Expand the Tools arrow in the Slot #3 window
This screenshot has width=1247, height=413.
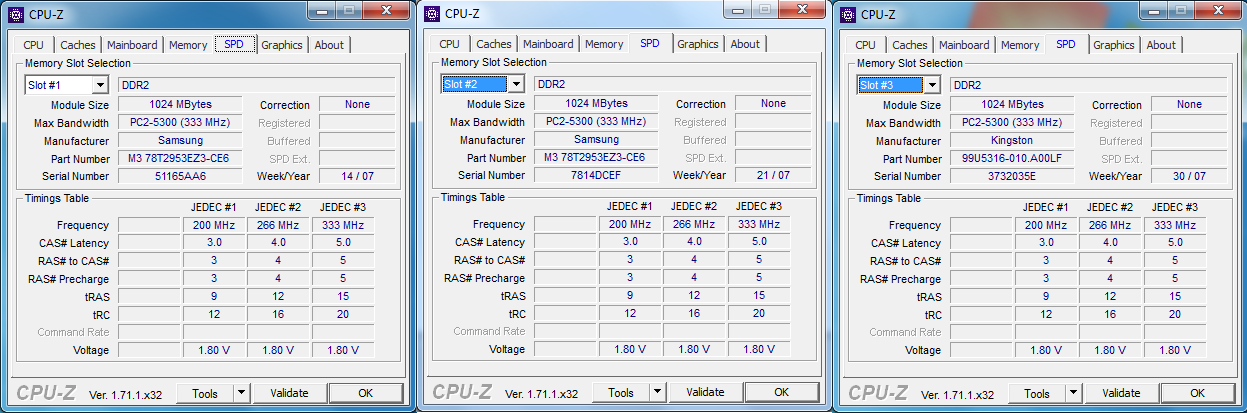coord(1073,393)
